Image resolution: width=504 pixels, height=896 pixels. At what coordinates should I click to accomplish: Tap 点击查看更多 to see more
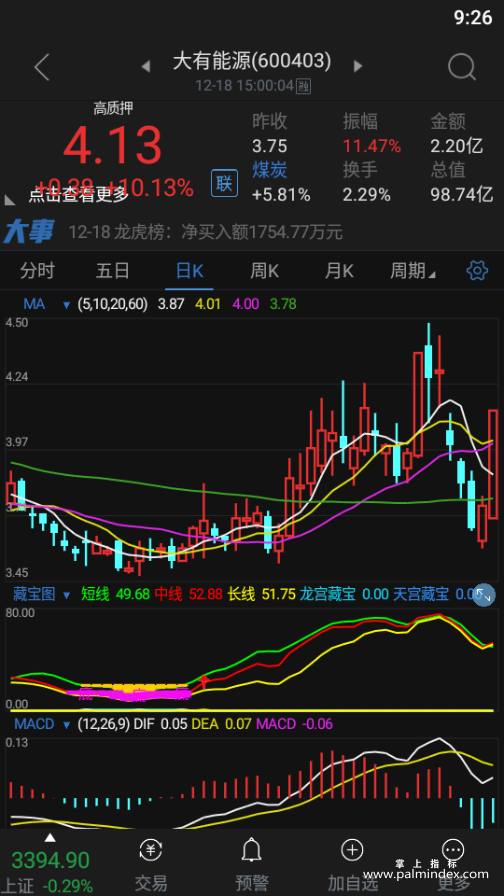click(78, 195)
